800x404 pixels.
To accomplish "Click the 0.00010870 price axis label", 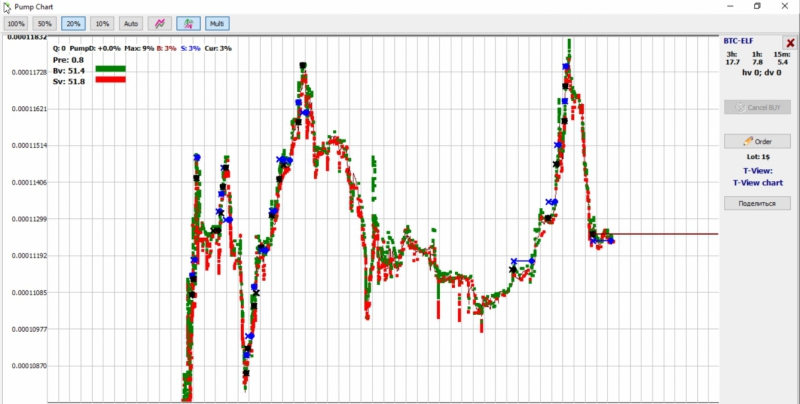I will click(x=29, y=366).
